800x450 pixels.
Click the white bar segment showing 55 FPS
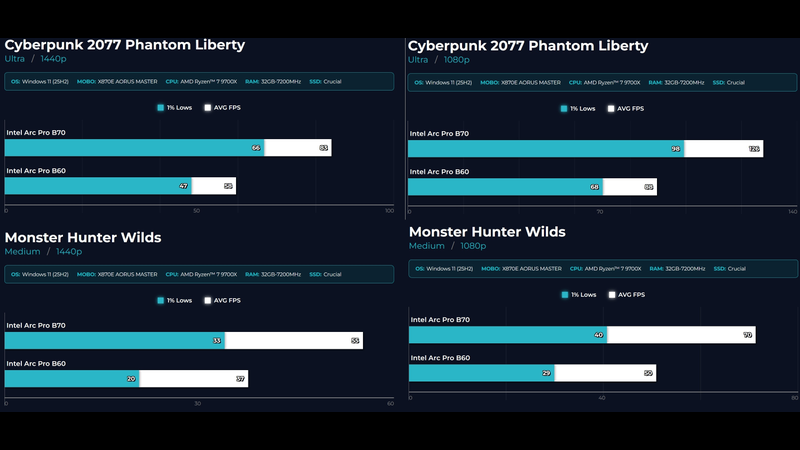(293, 341)
